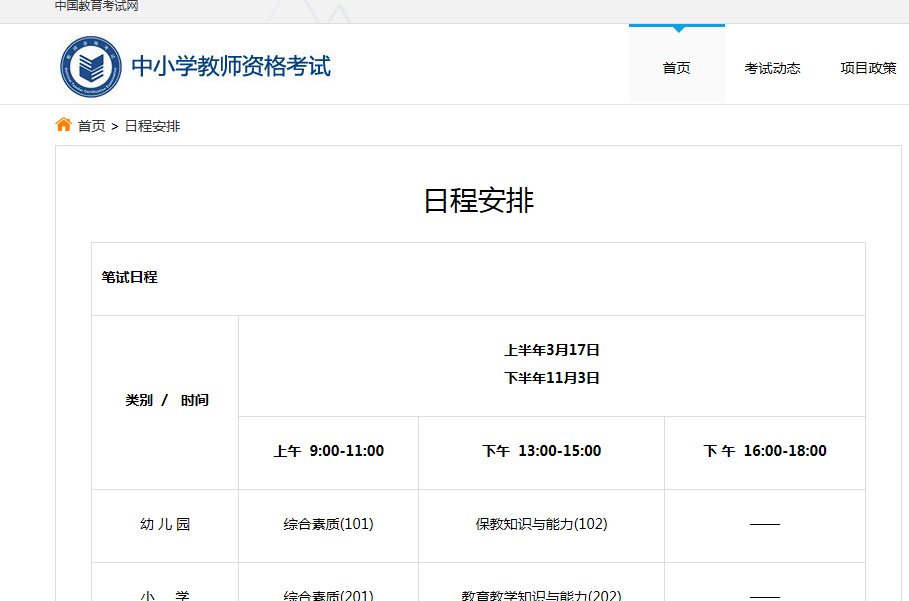Screen dimensions: 909x601
Task: Click the 上午 9:00-11:00 column header
Action: pyautogui.click(x=327, y=451)
